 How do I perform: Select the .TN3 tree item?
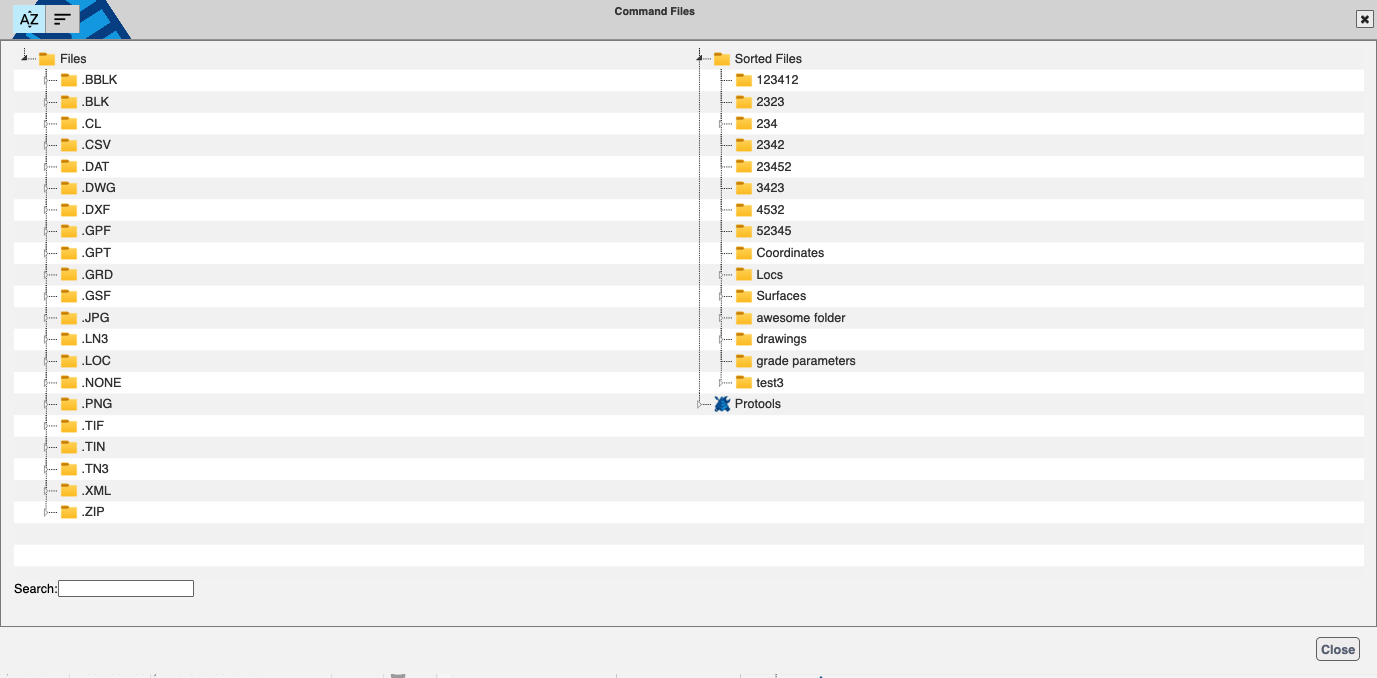95,469
